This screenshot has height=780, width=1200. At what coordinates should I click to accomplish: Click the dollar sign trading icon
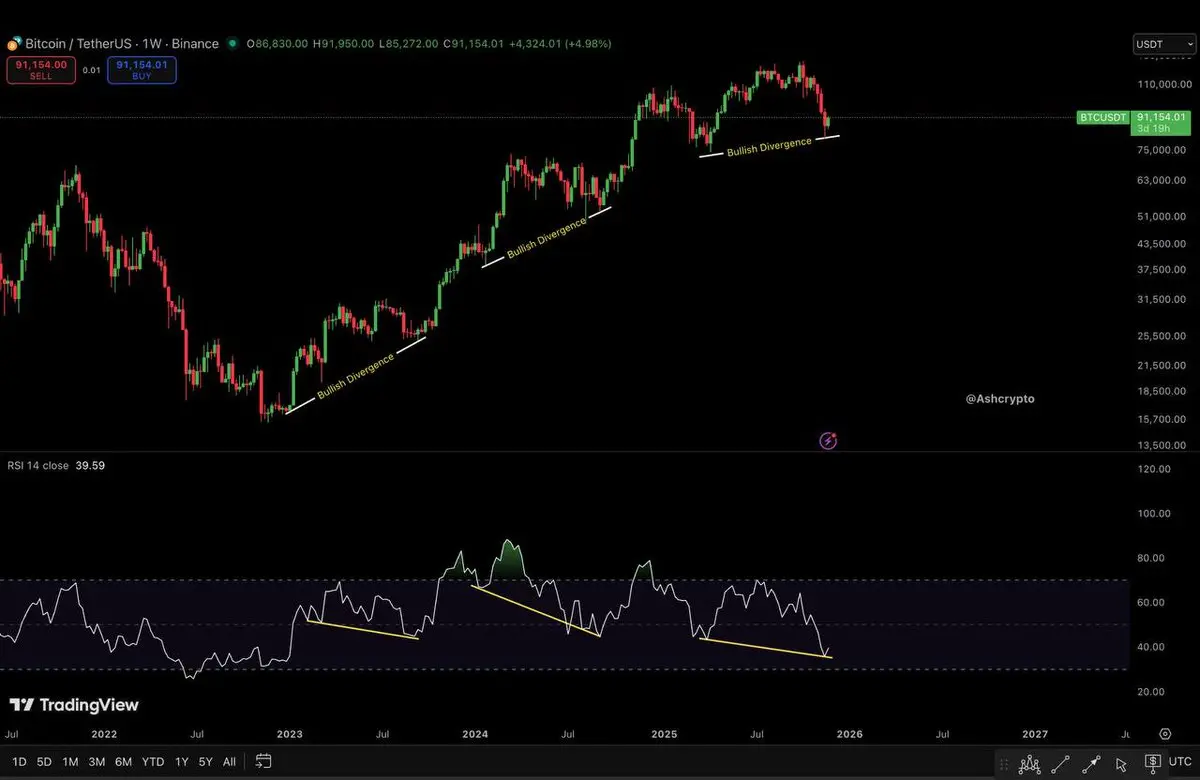click(1153, 763)
